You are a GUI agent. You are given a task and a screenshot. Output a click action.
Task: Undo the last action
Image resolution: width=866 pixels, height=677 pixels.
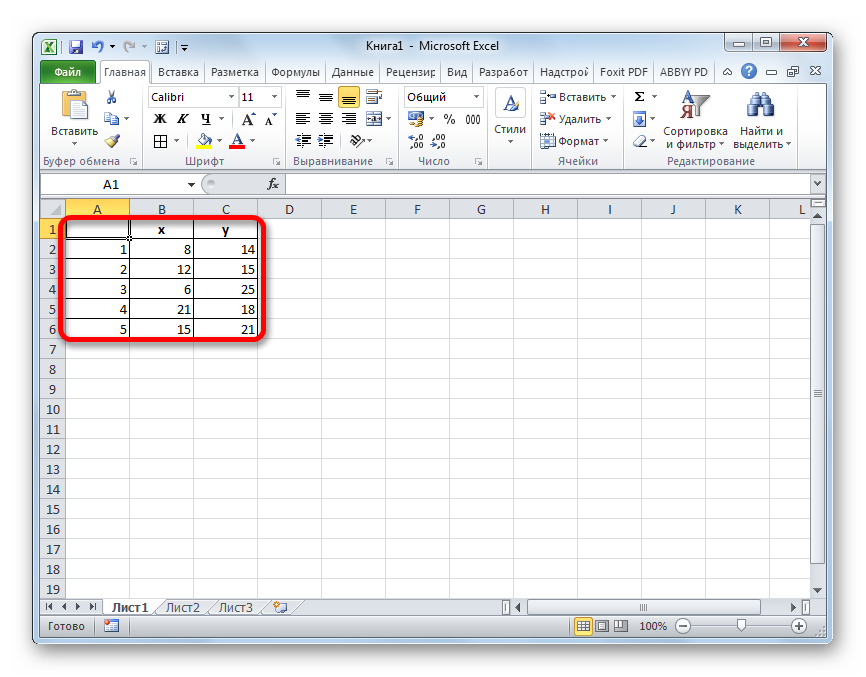pos(98,47)
